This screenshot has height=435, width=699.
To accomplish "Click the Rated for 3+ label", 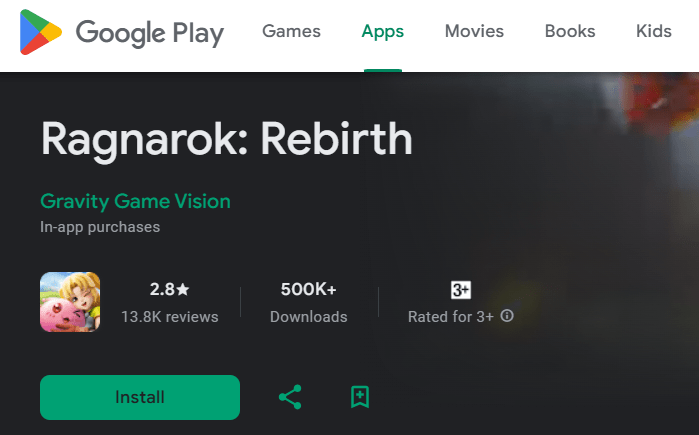I will coord(451,317).
